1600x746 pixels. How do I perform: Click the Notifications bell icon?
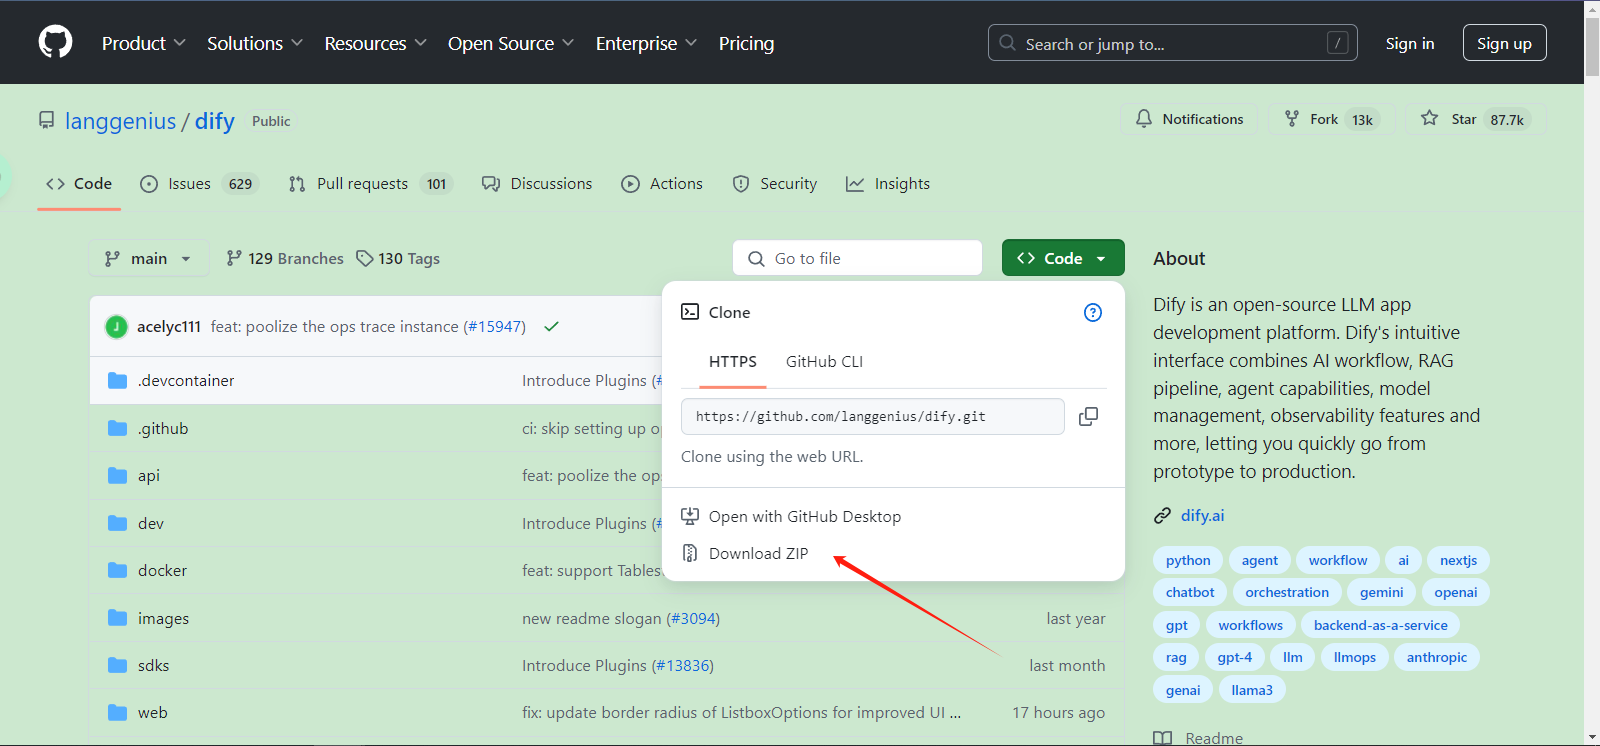coord(1144,119)
